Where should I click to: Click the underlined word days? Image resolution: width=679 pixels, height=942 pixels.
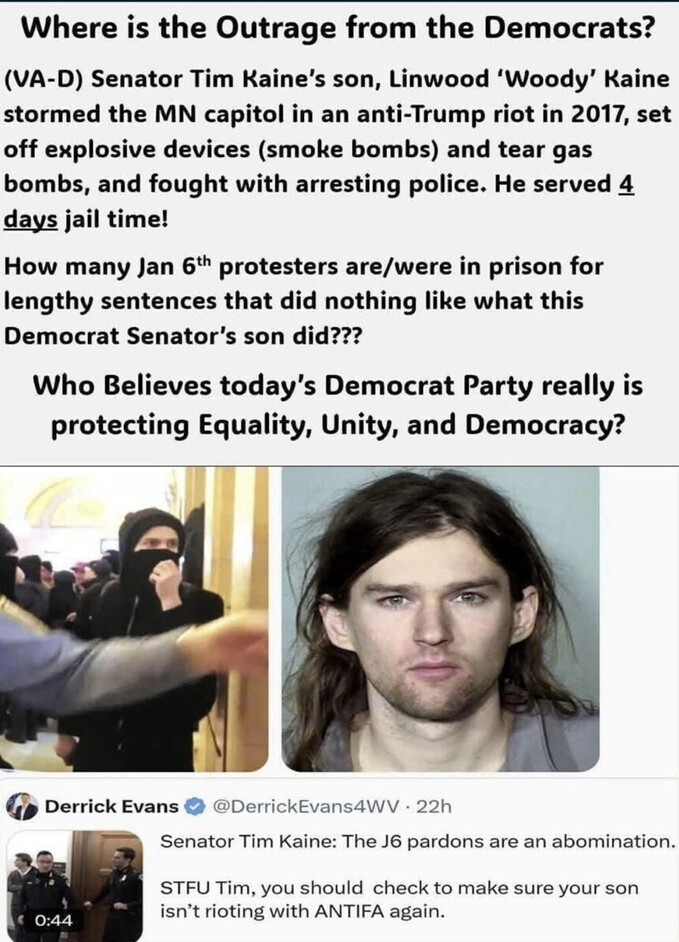[x=31, y=220]
